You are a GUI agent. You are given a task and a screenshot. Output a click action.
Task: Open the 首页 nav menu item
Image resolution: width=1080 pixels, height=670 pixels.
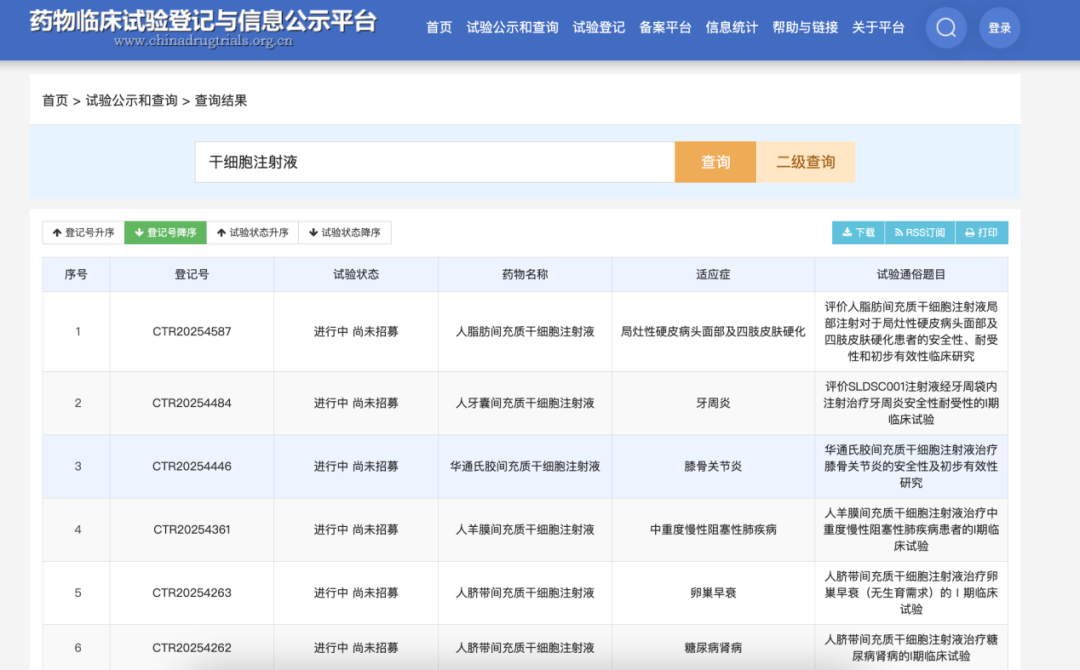point(439,28)
